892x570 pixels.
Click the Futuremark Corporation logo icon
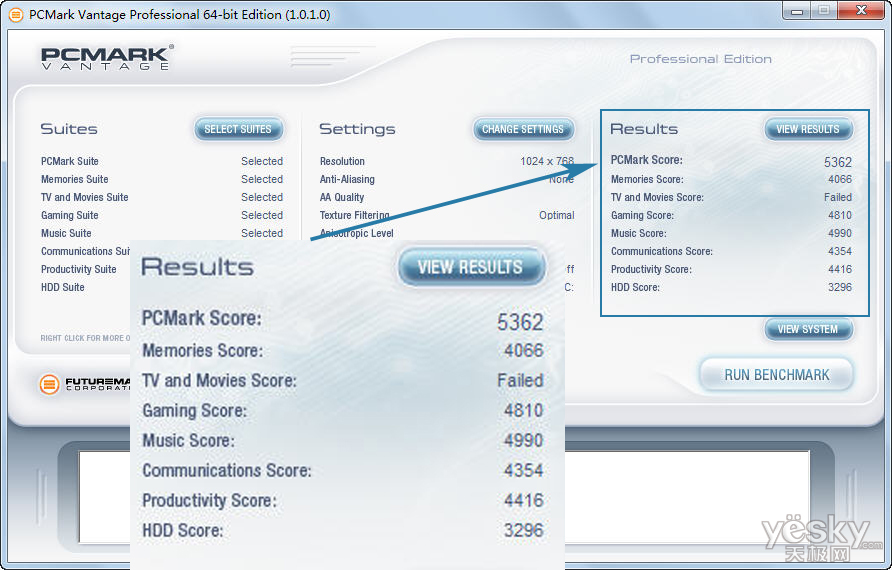(x=49, y=384)
